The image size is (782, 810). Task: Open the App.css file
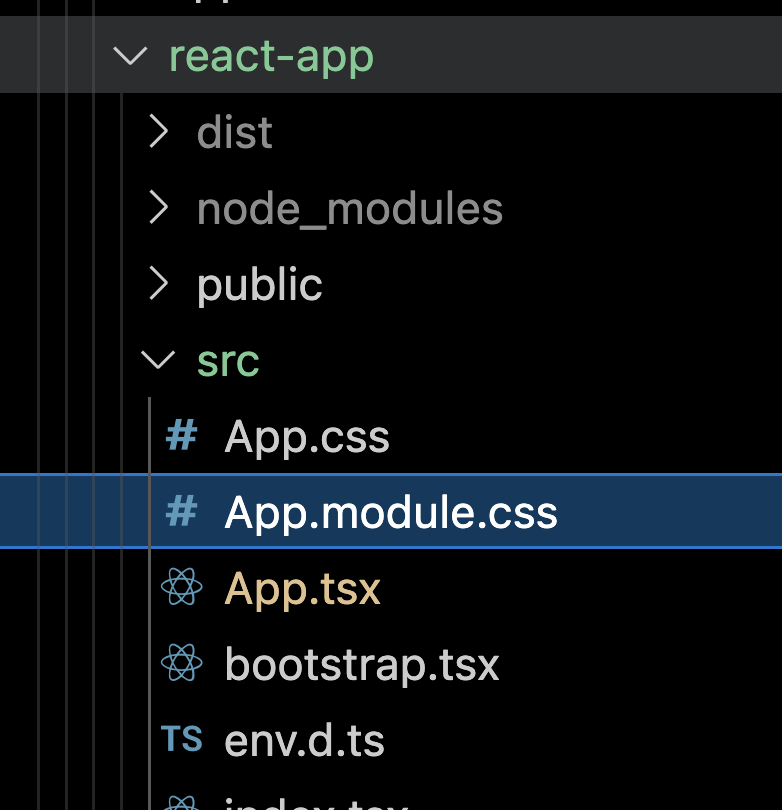[x=307, y=436]
